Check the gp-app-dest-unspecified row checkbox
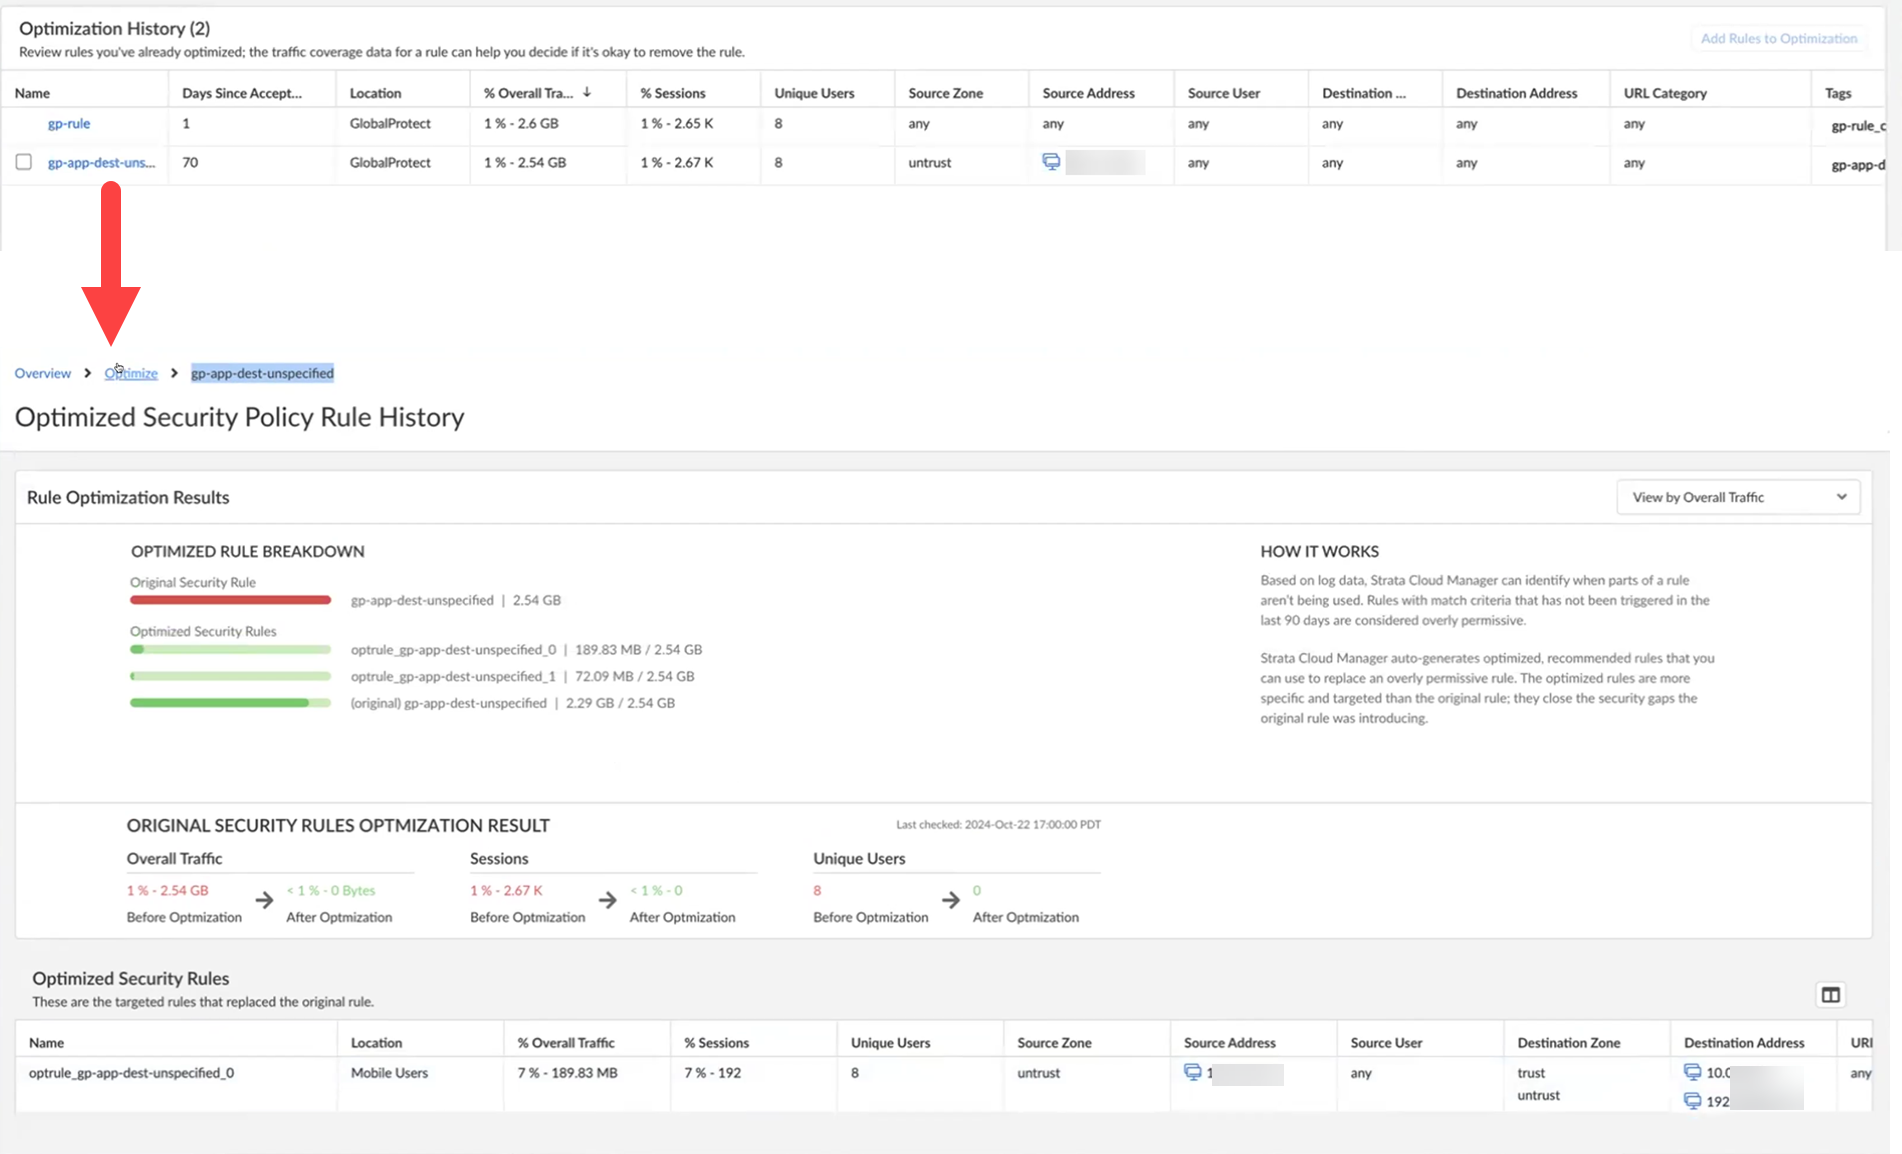 [24, 162]
